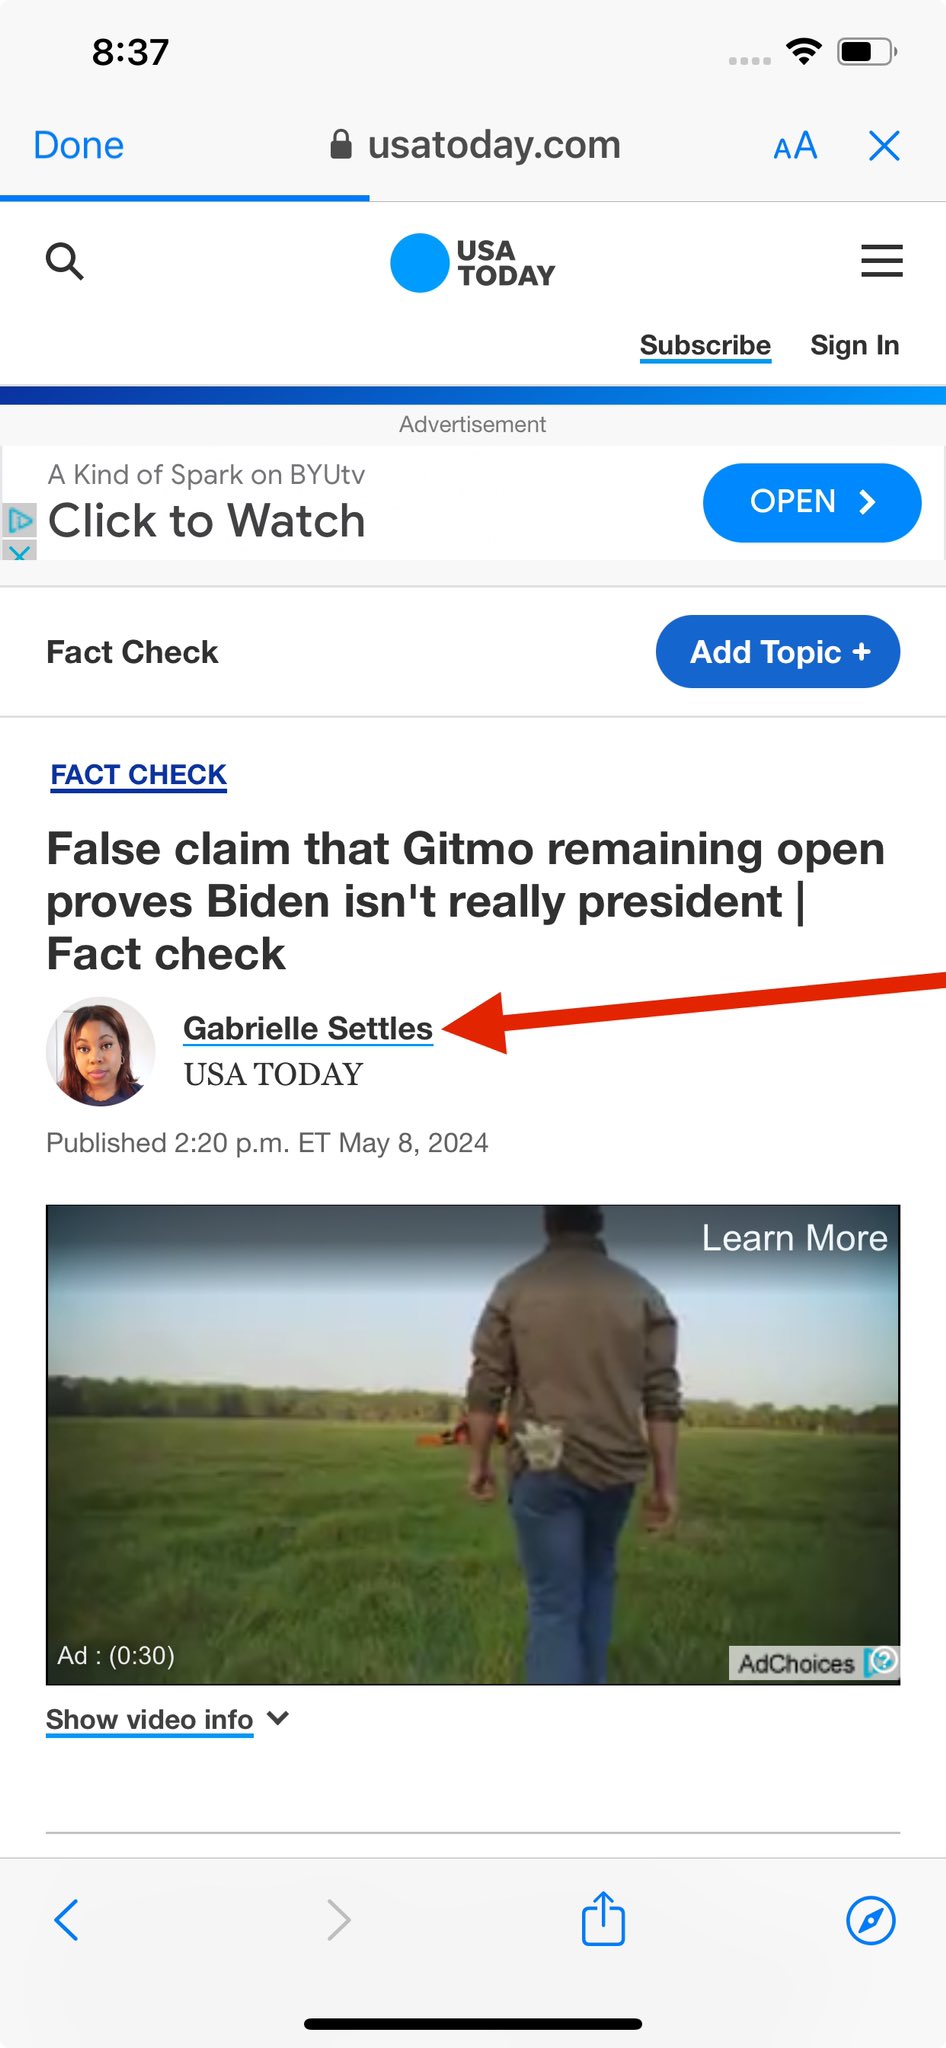
Task: Tap the share icon
Action: point(603,1918)
